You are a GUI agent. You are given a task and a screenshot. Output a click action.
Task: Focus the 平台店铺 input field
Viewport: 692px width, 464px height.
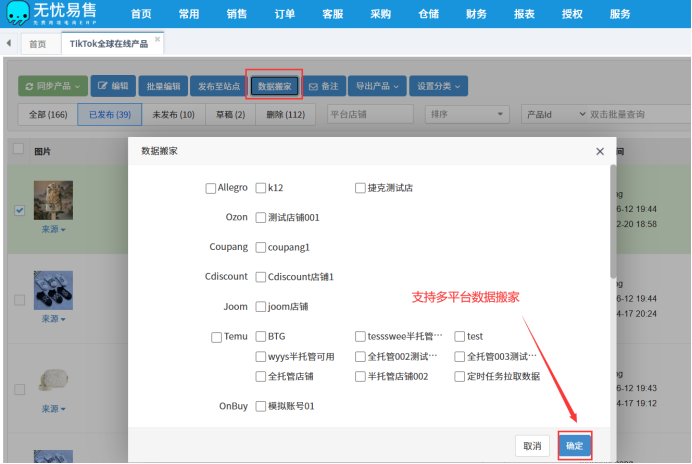(x=370, y=114)
